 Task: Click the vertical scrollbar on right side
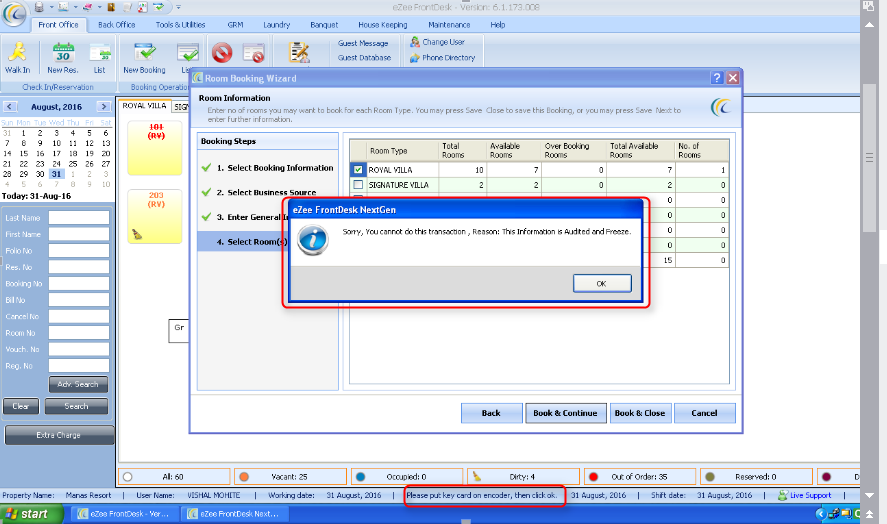(869, 158)
